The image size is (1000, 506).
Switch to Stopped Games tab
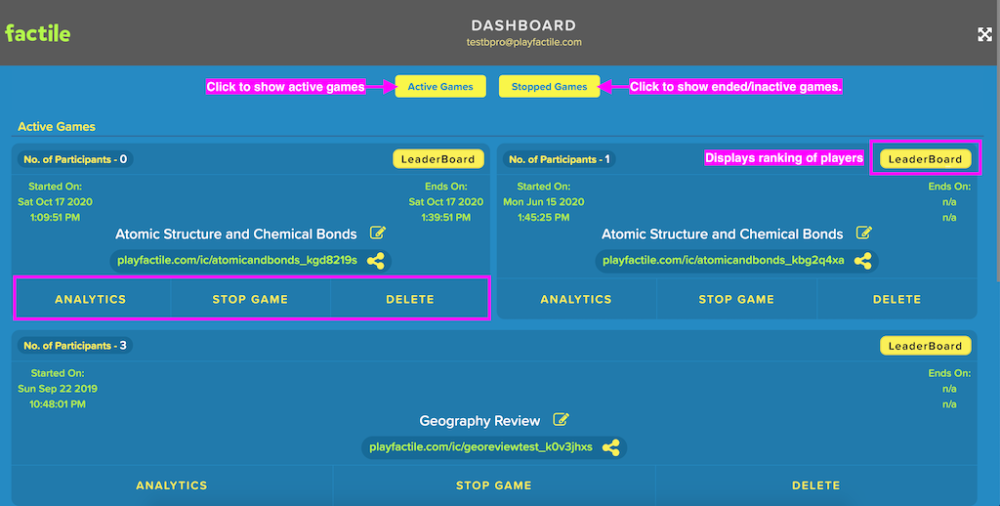click(549, 87)
